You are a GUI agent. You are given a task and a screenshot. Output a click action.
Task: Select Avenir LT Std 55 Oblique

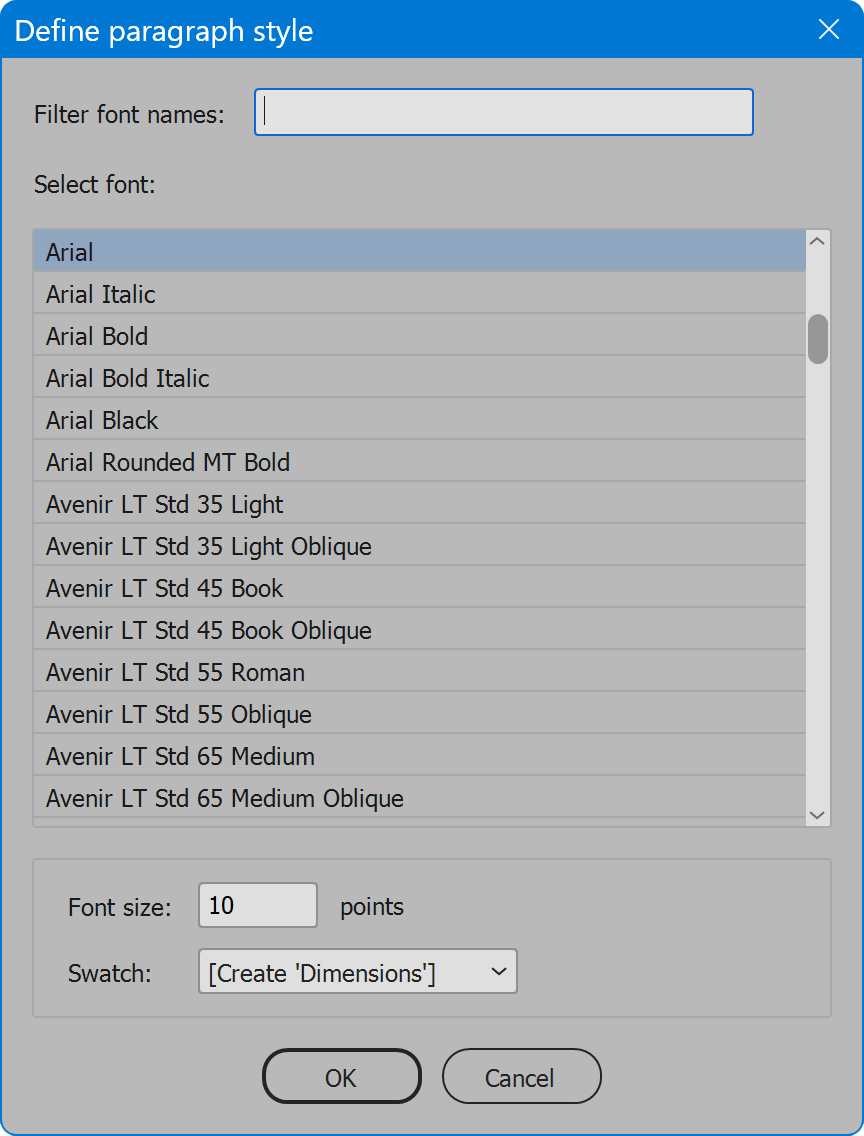(x=419, y=714)
